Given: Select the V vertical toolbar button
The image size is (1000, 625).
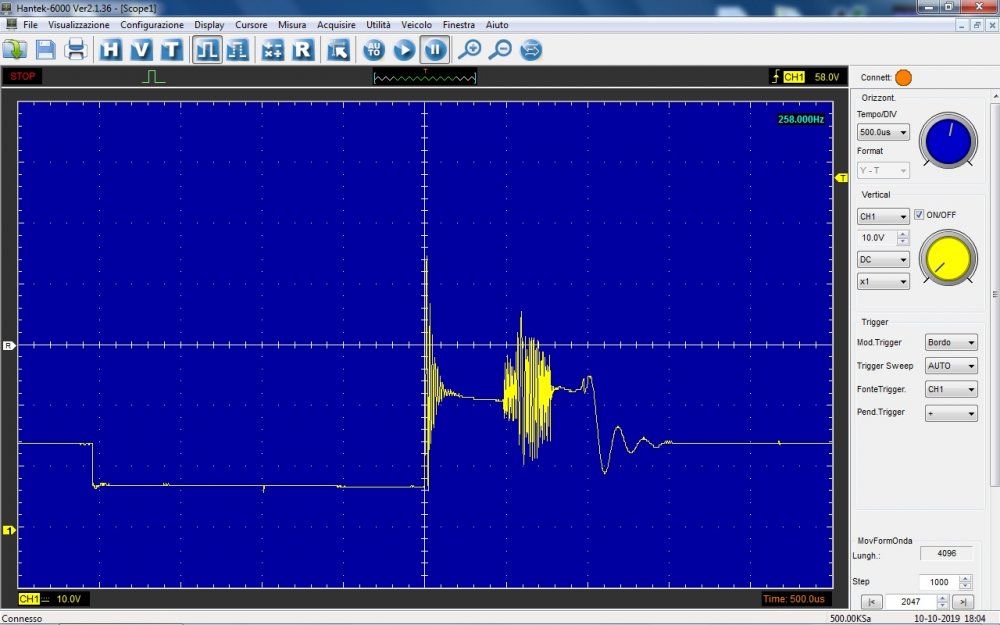Looking at the screenshot, I should tap(141, 49).
